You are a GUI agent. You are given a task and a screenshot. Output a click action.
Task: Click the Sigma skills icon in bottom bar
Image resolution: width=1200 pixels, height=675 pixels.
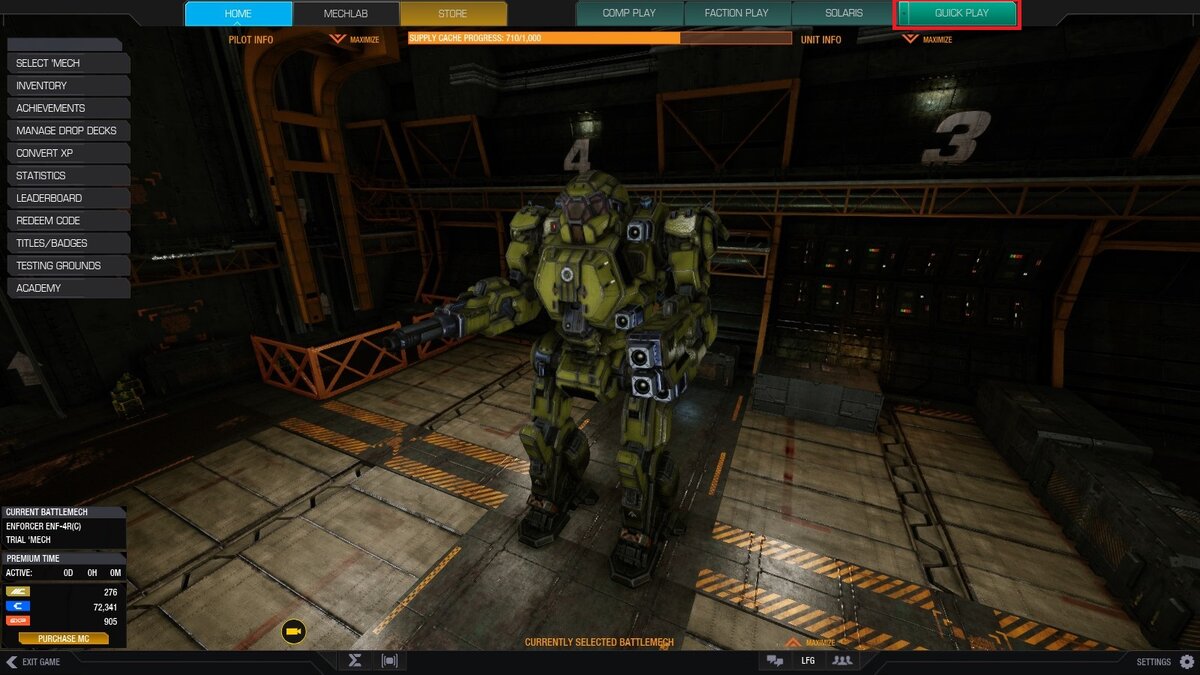354,661
